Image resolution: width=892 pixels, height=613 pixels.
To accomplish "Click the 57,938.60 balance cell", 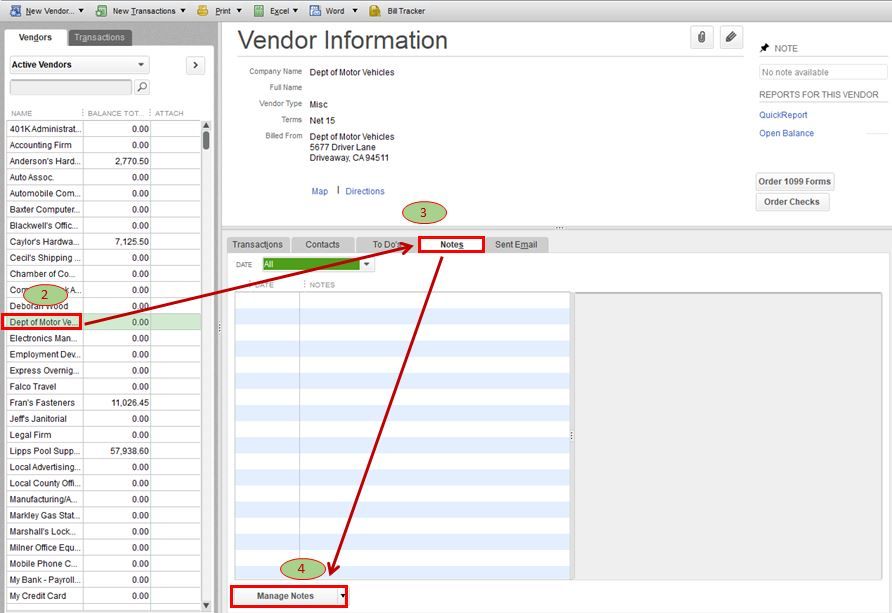I will (117, 451).
